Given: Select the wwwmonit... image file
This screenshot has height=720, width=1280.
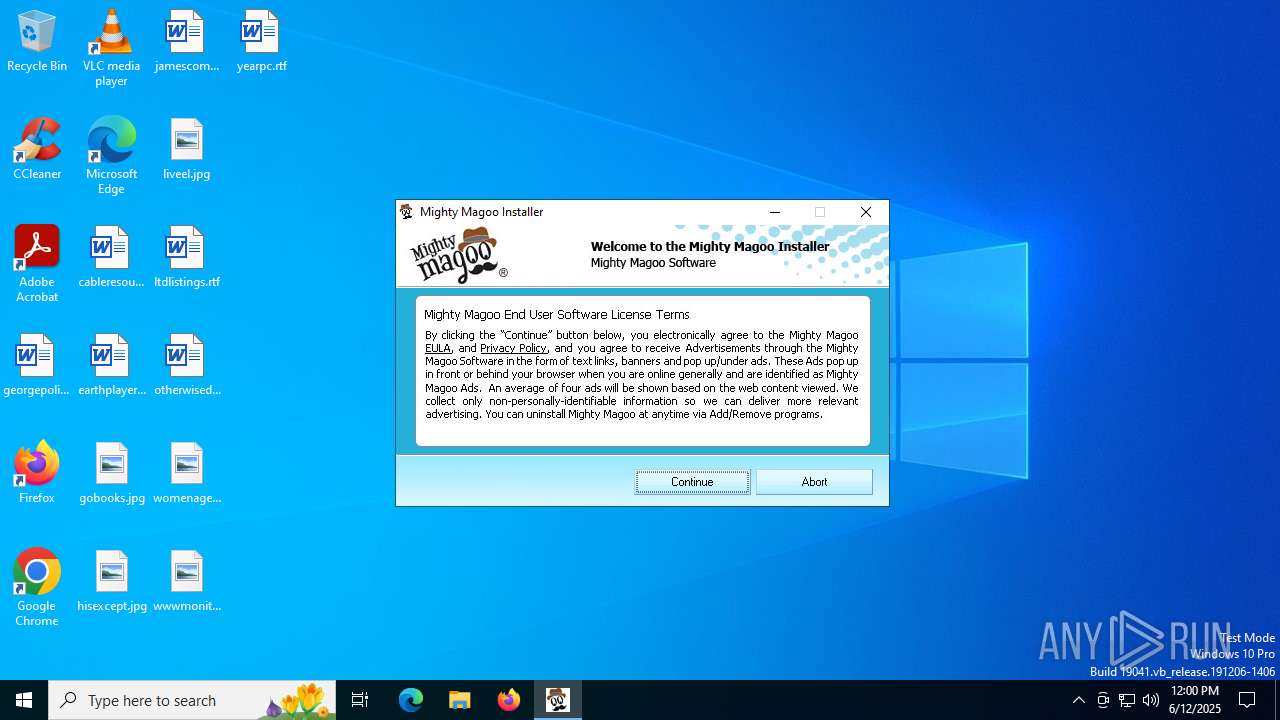Looking at the screenshot, I should [186, 581].
